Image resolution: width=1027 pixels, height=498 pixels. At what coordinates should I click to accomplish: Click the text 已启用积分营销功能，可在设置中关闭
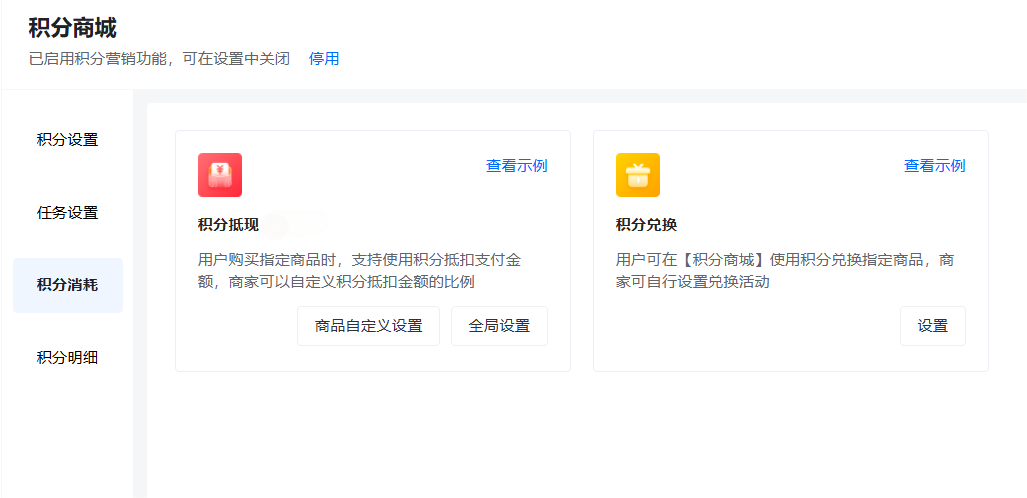159,58
